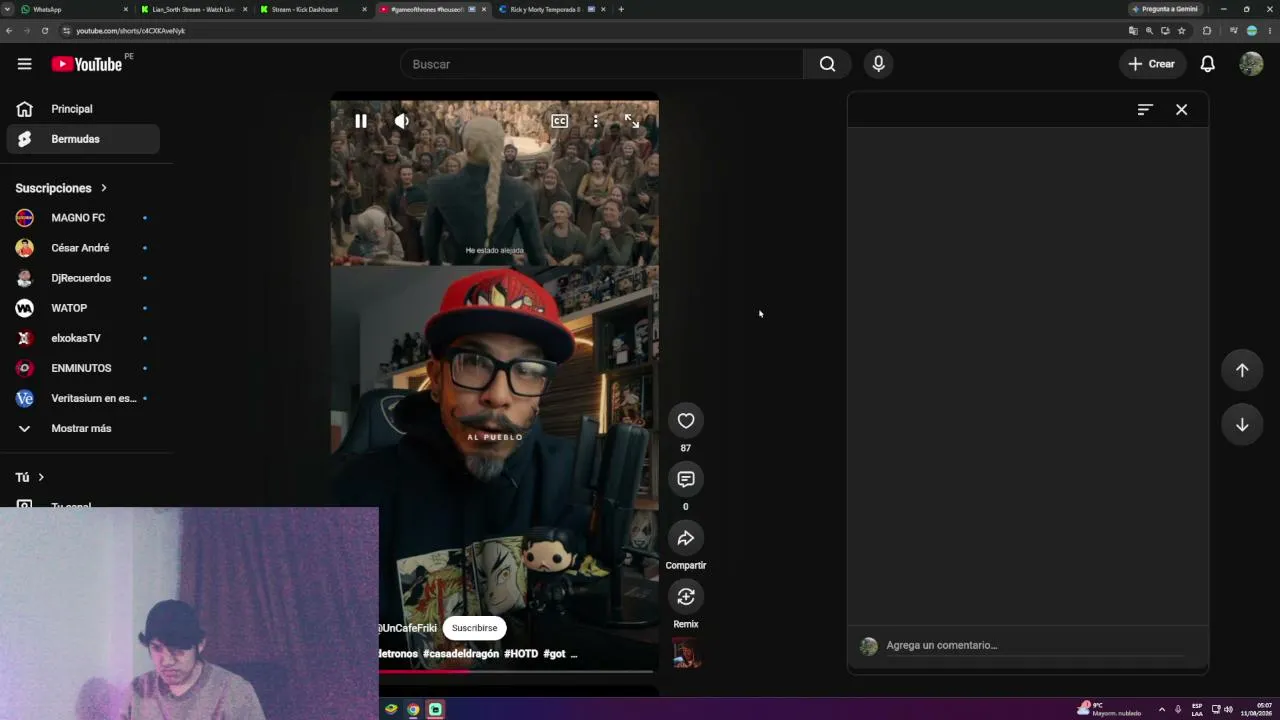Open the César André subscription
The image size is (1280, 720).
[83, 248]
